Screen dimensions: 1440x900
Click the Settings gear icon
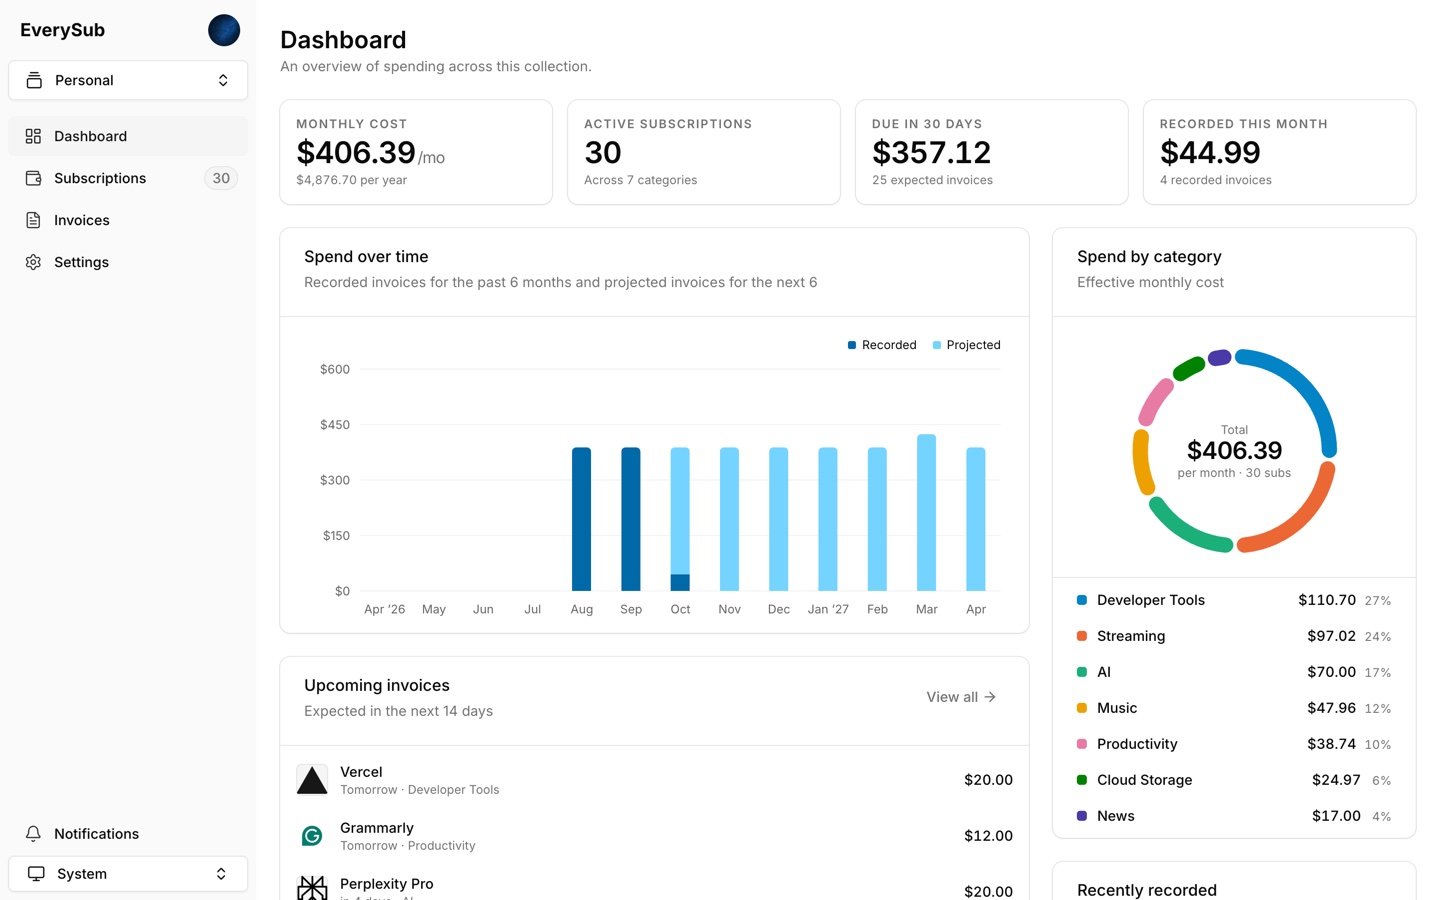click(33, 262)
